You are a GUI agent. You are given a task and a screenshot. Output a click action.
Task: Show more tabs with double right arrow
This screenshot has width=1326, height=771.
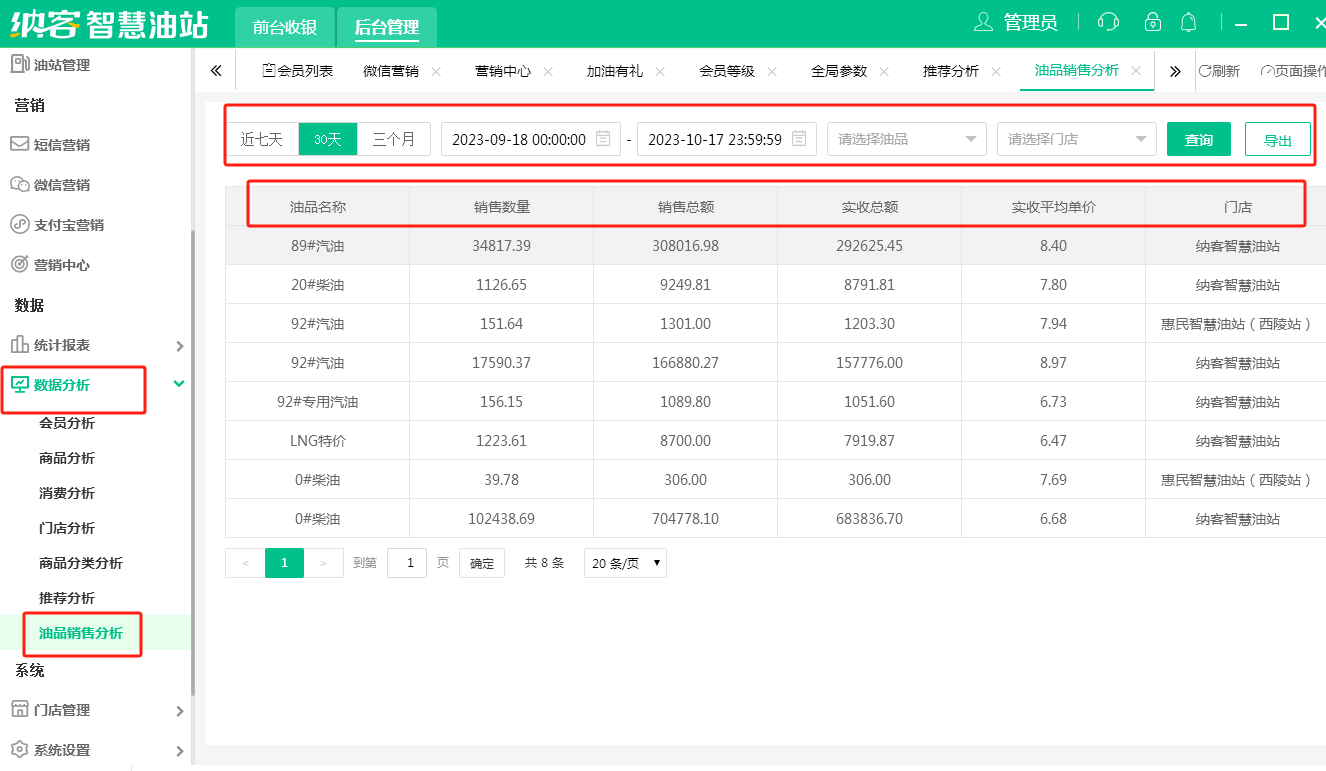tap(1175, 71)
